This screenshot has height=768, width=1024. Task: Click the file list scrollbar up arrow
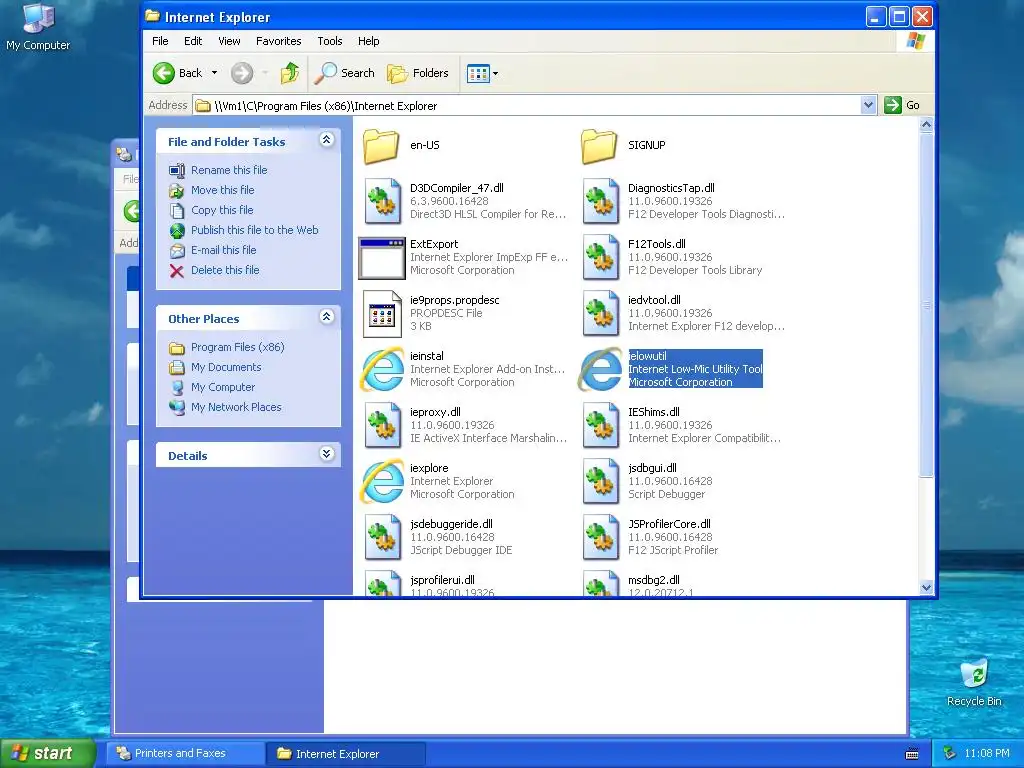click(x=926, y=125)
